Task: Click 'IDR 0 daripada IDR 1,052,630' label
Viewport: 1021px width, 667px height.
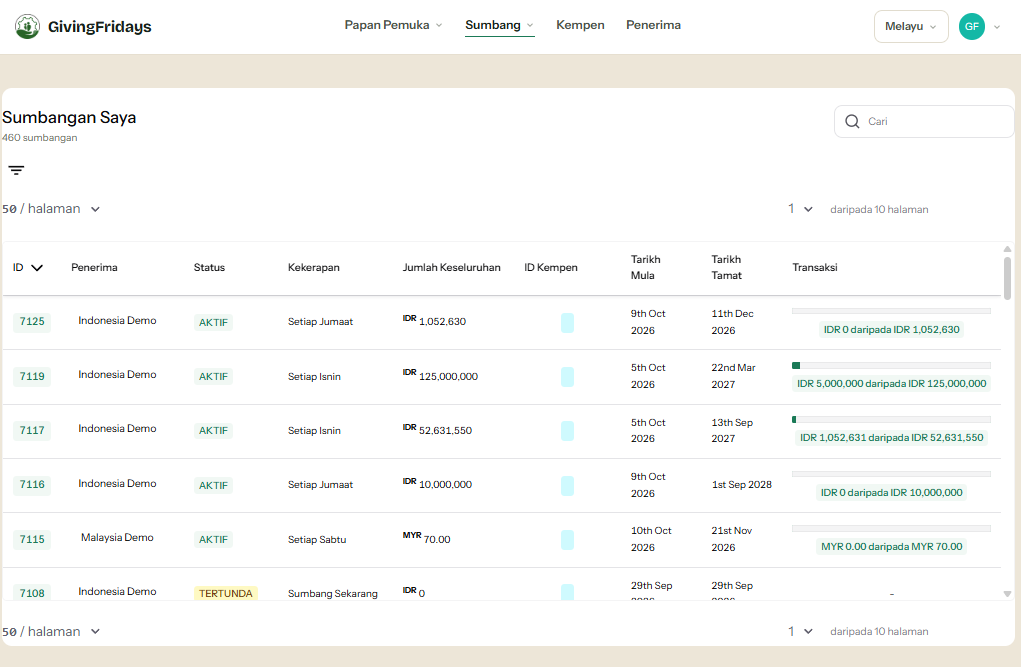Action: pos(891,330)
